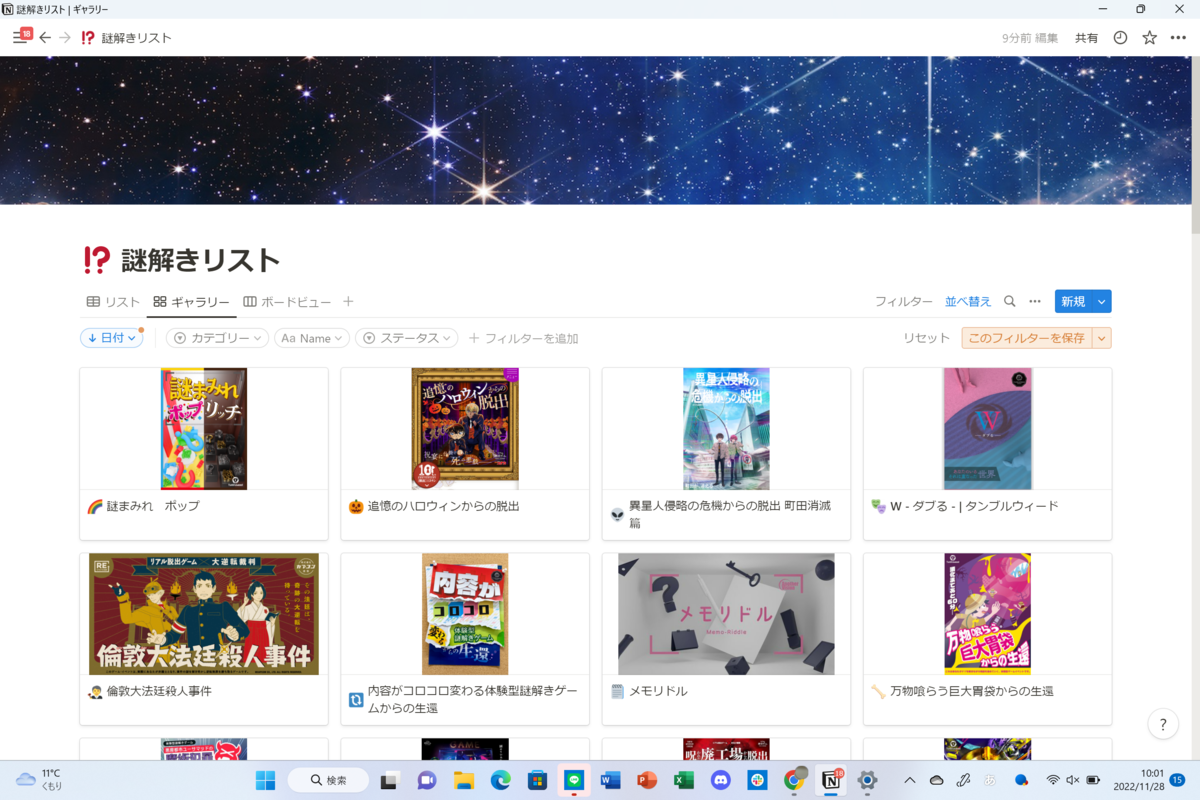
Task: Click the 9分前 編集 edit status
Action: [x=1030, y=38]
